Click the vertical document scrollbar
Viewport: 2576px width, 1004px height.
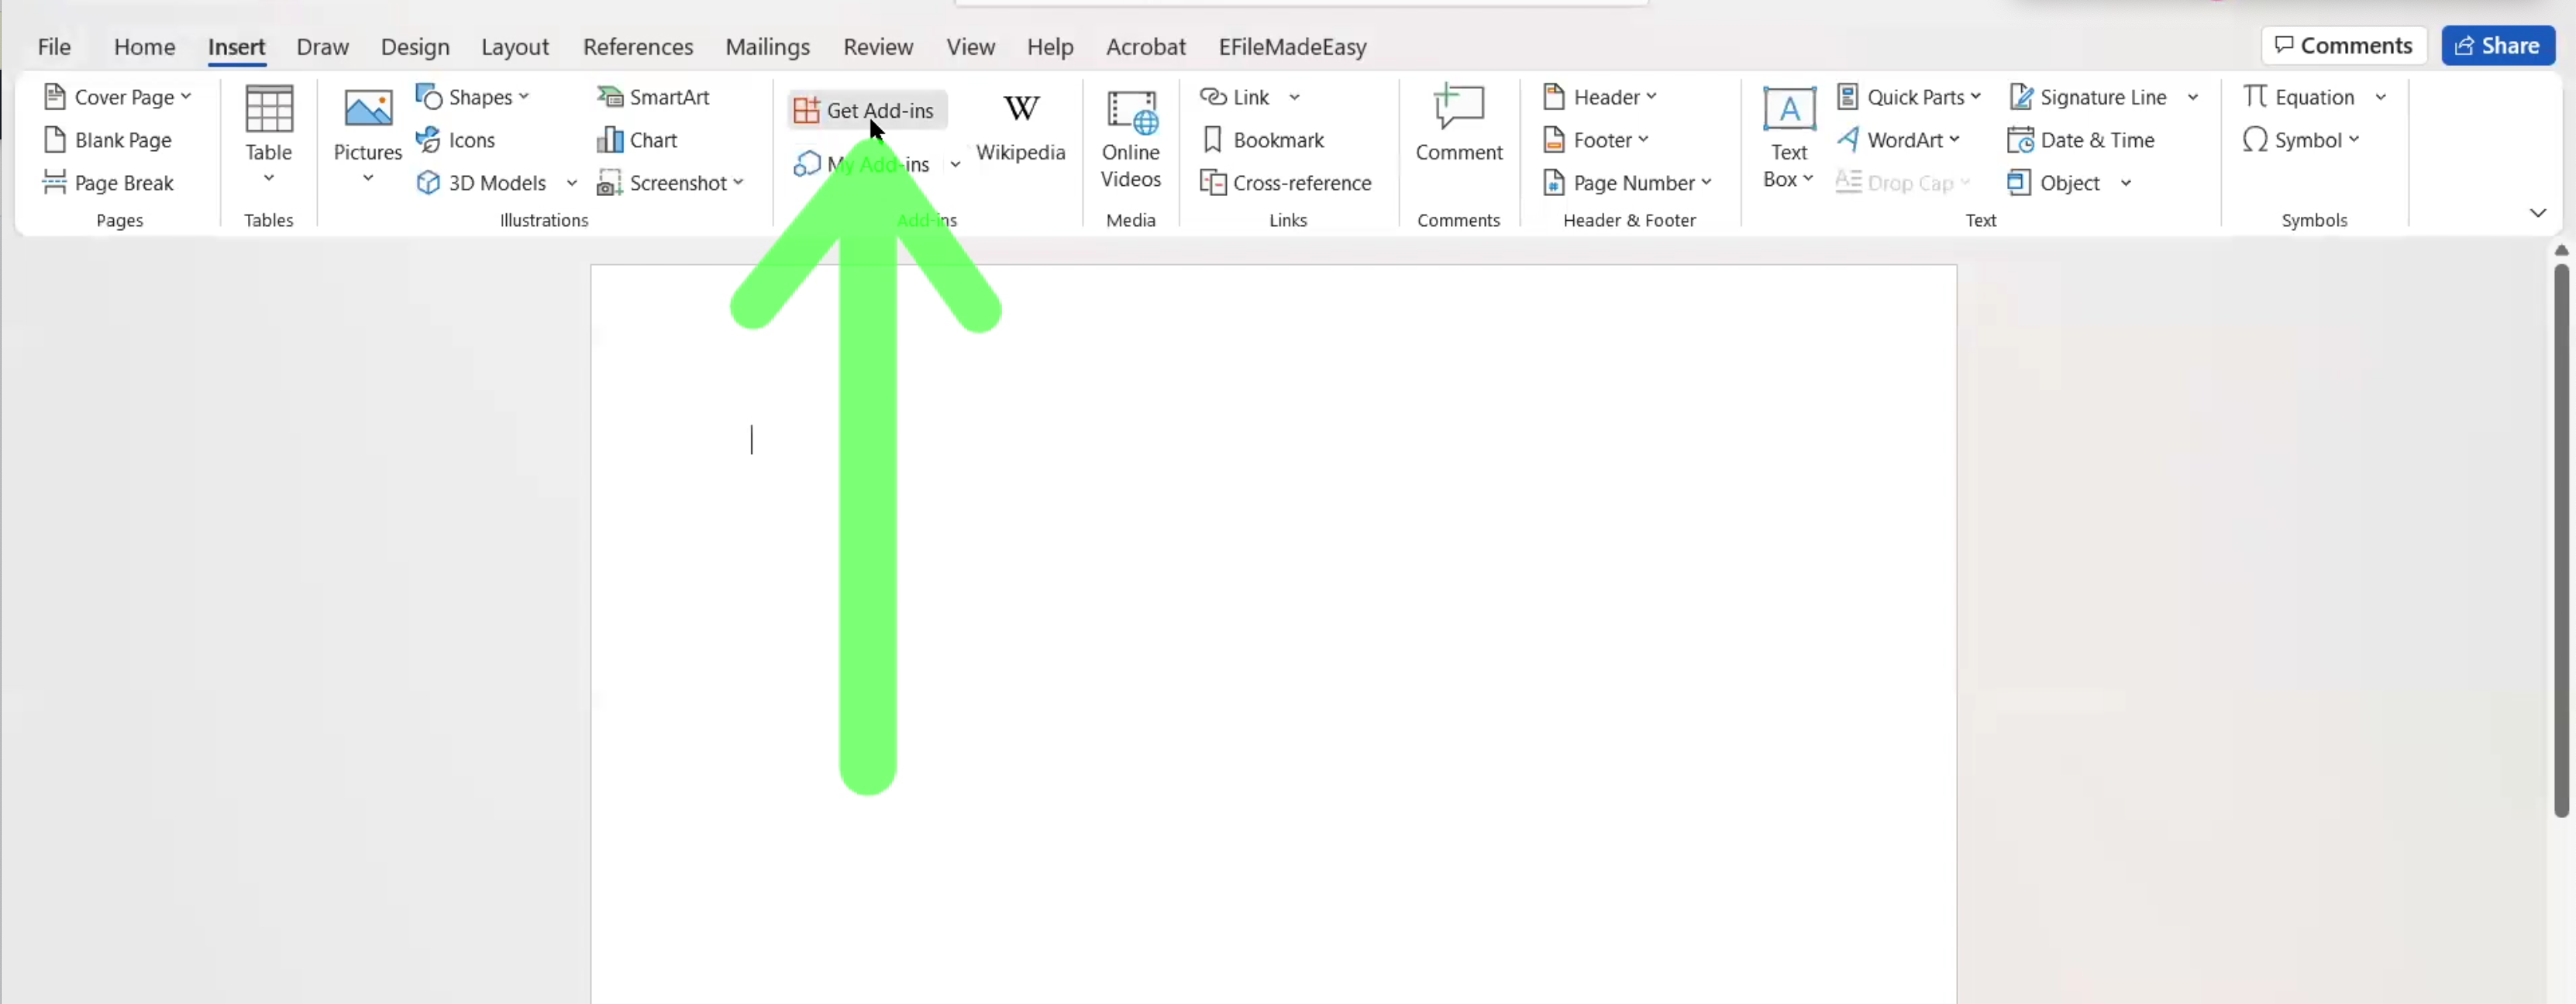pyautogui.click(x=2560, y=540)
